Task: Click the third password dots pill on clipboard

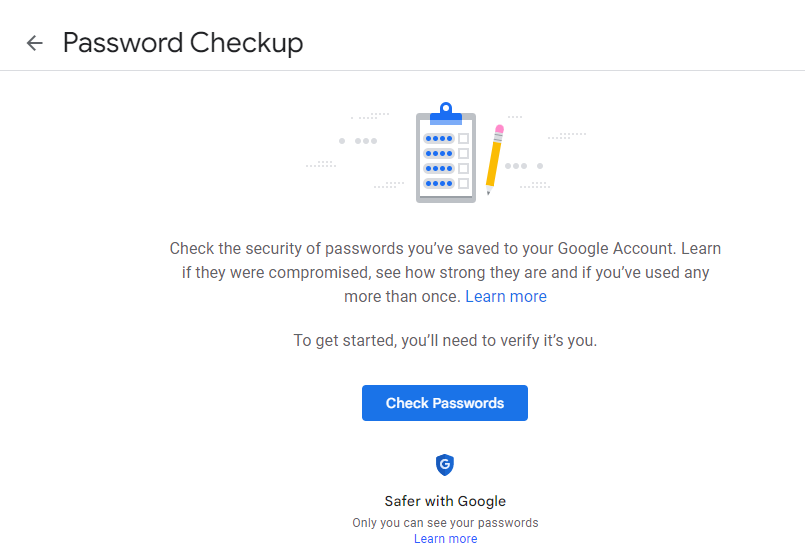Action: pos(438,168)
